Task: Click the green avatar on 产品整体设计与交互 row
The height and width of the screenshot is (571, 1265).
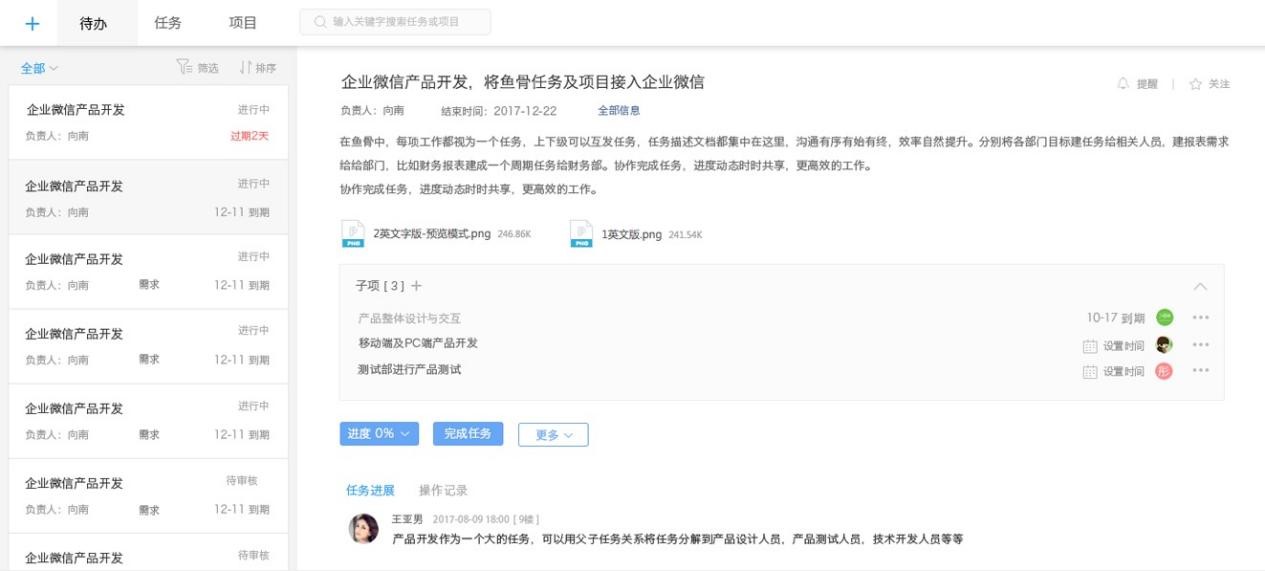Action: (1164, 318)
